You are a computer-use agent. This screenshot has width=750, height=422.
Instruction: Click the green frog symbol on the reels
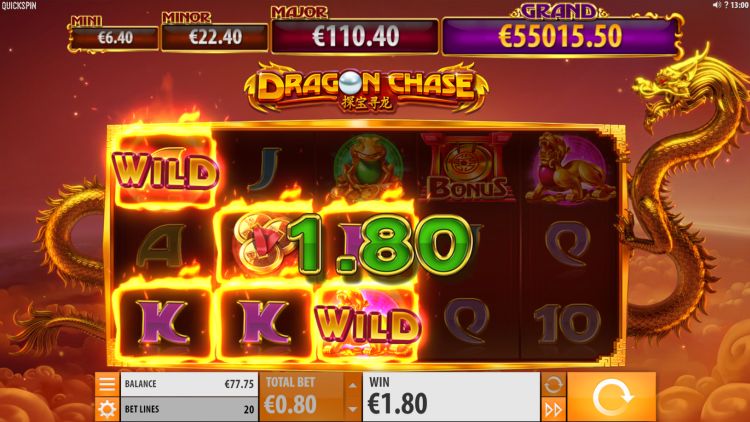click(367, 165)
